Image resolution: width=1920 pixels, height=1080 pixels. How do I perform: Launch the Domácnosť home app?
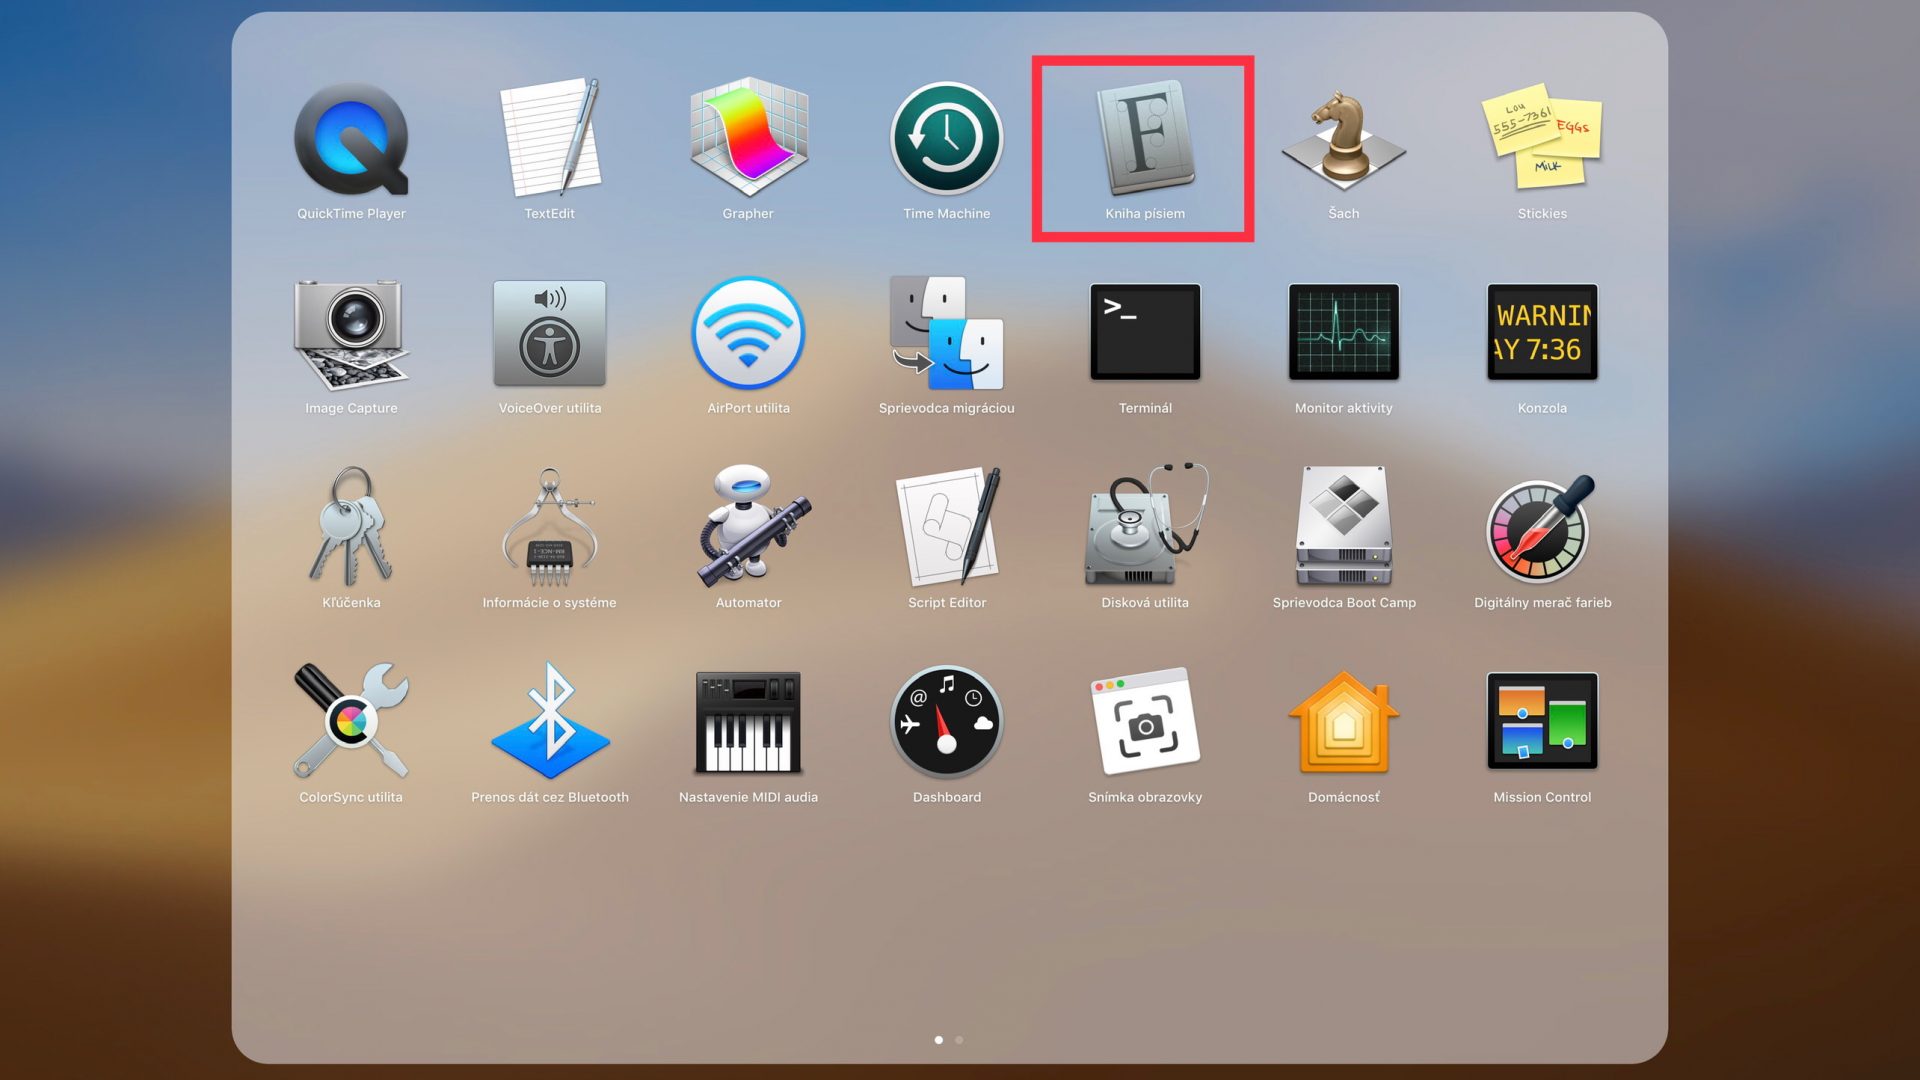[1343, 722]
